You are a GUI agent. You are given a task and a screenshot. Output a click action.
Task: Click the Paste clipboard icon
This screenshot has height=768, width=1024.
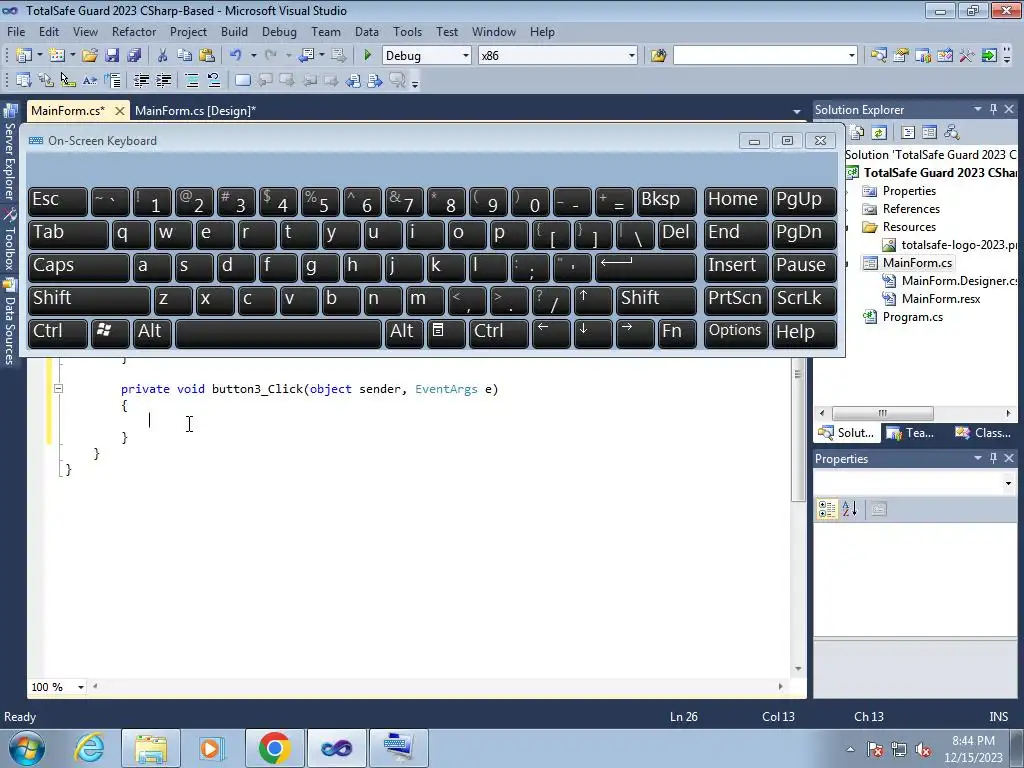(x=207, y=56)
